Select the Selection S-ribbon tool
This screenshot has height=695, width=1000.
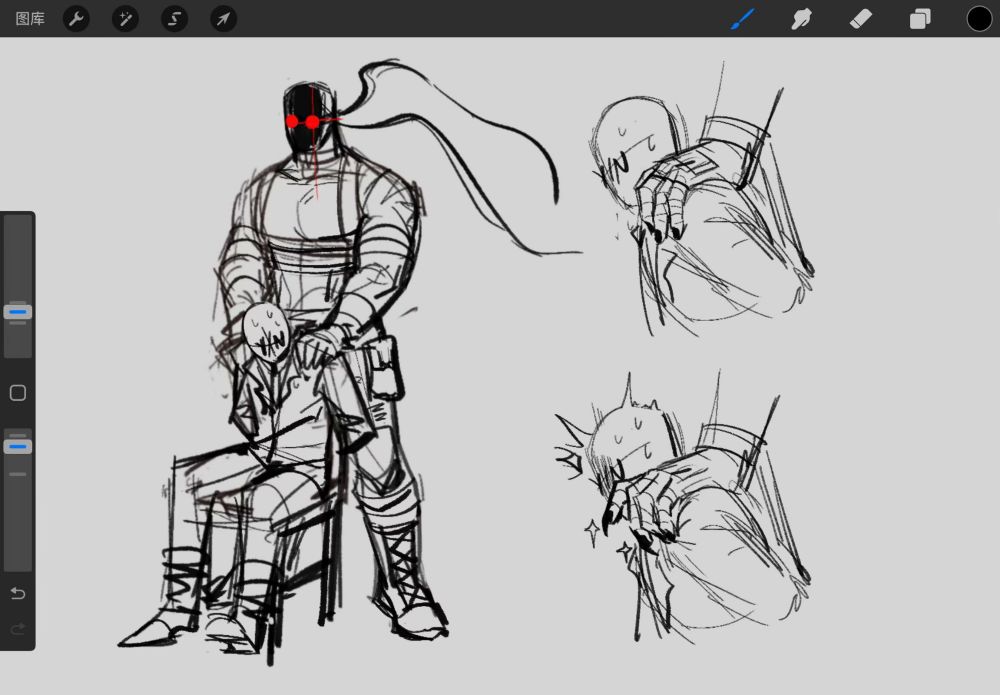tap(174, 19)
